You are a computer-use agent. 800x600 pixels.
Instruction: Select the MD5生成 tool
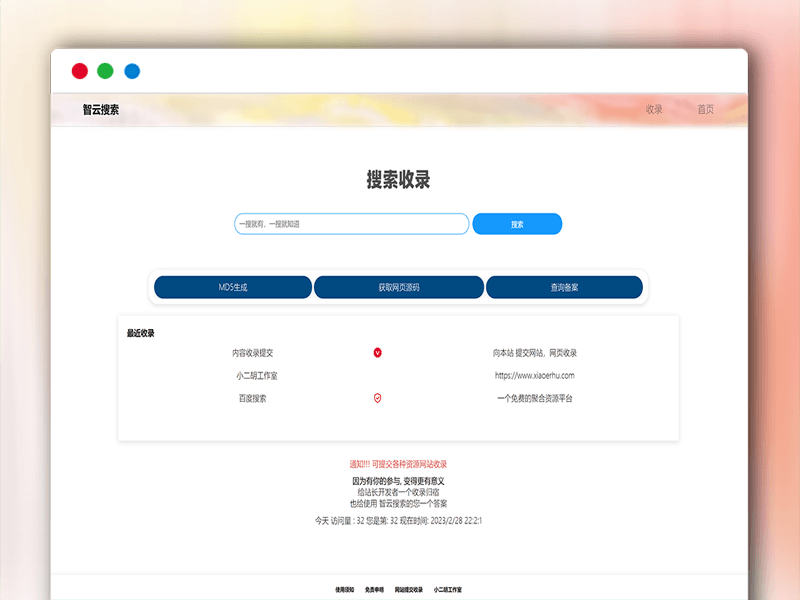[232, 287]
